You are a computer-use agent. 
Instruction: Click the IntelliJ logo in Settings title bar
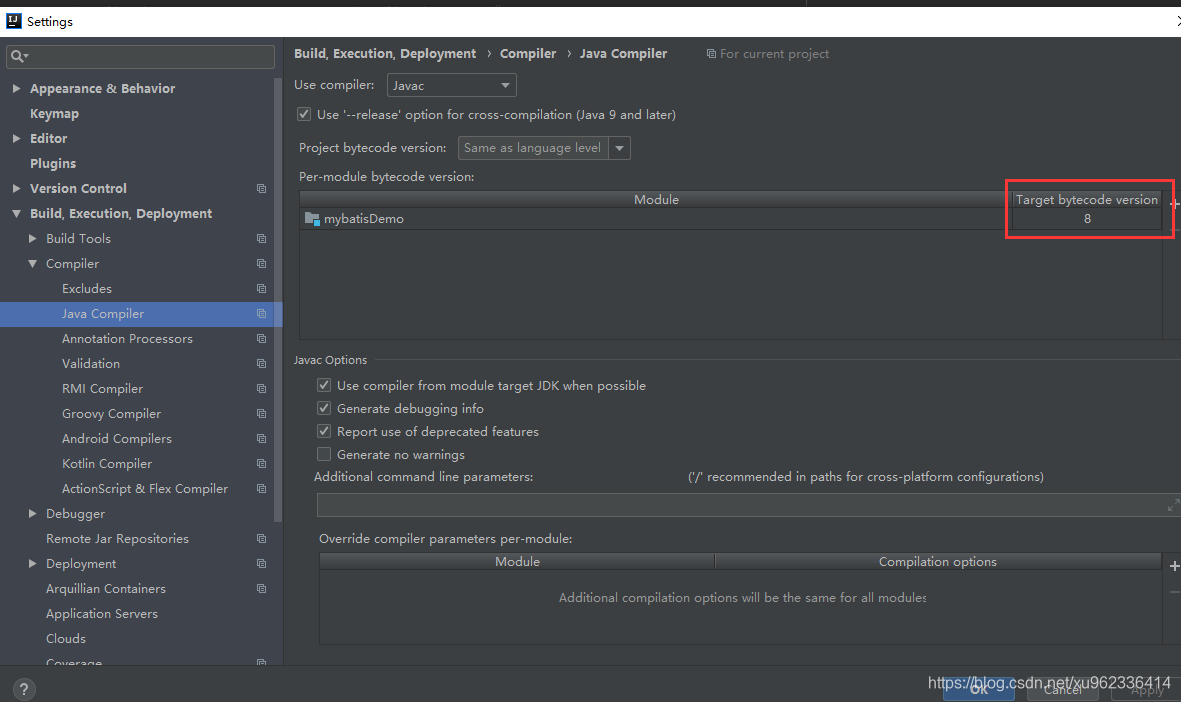(x=14, y=21)
